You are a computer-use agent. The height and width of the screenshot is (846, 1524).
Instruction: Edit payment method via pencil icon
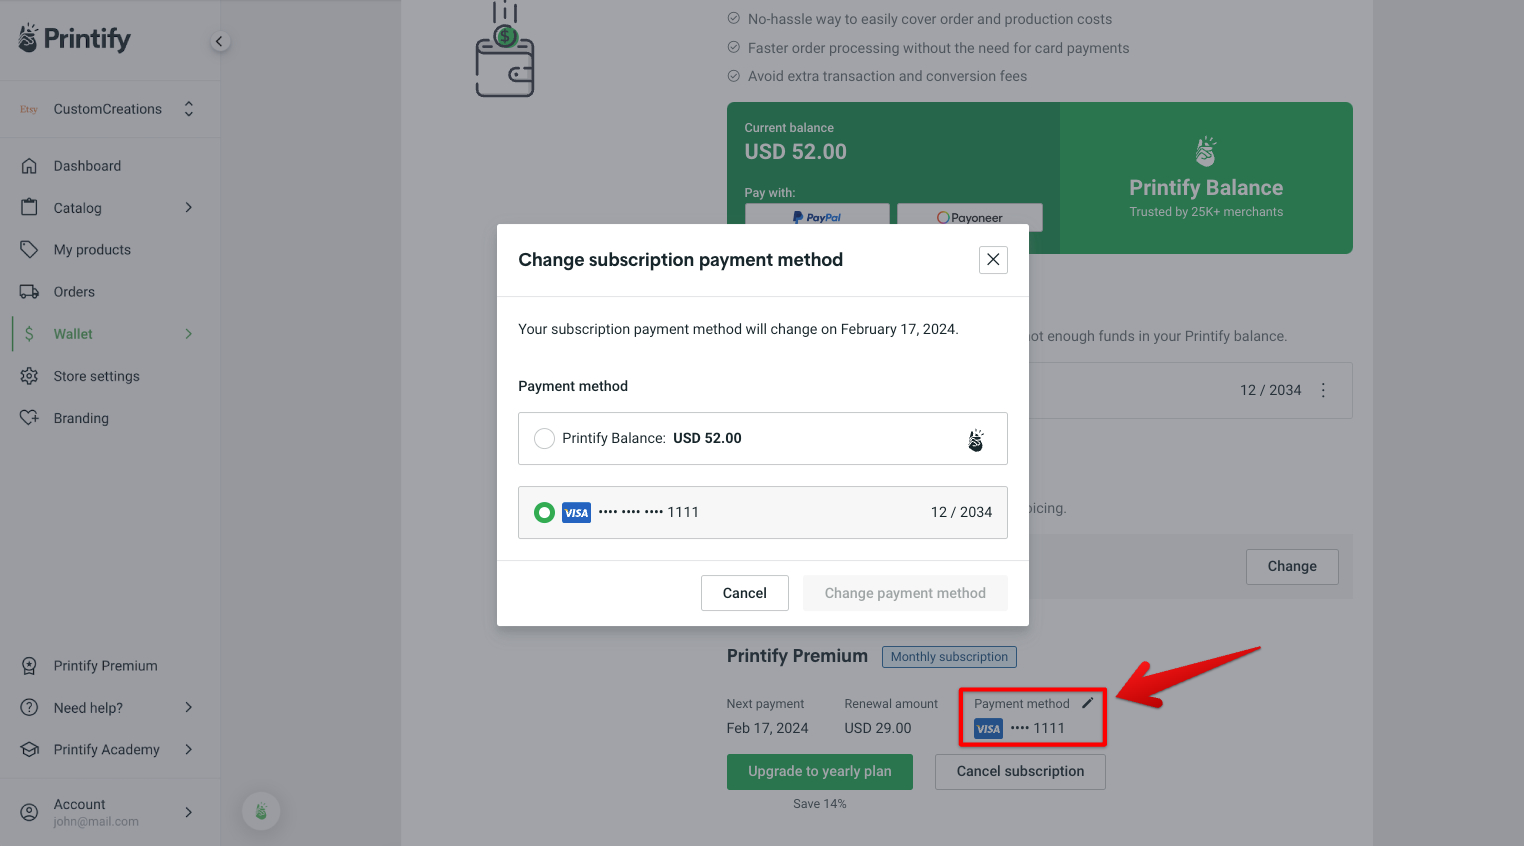tap(1087, 703)
